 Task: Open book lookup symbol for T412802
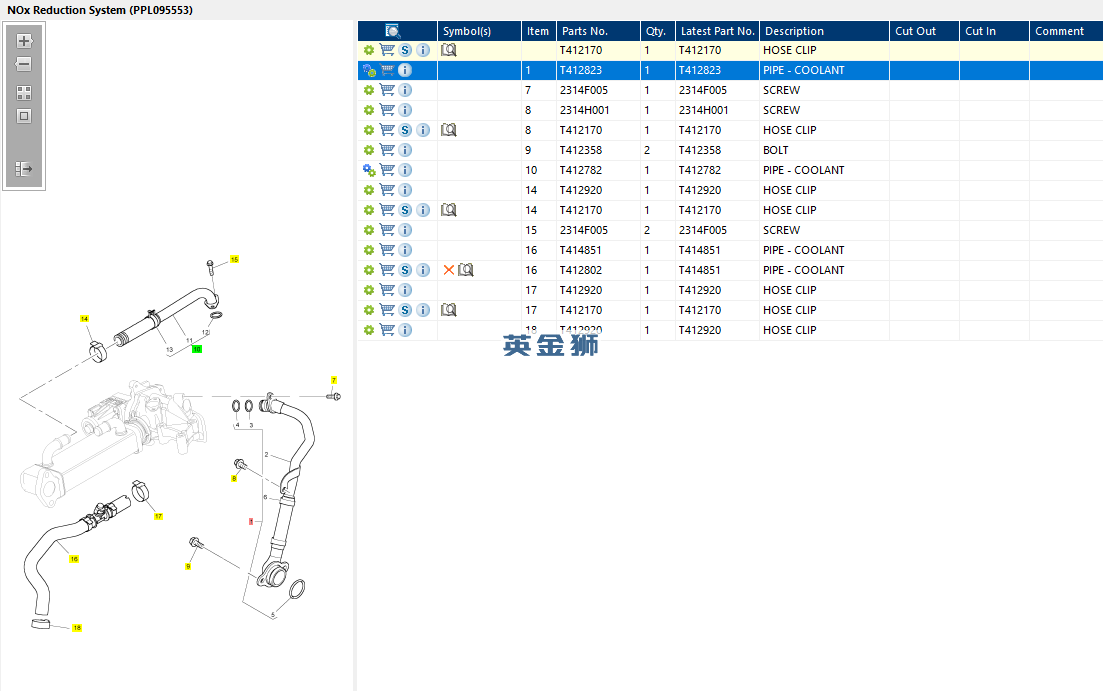466,270
